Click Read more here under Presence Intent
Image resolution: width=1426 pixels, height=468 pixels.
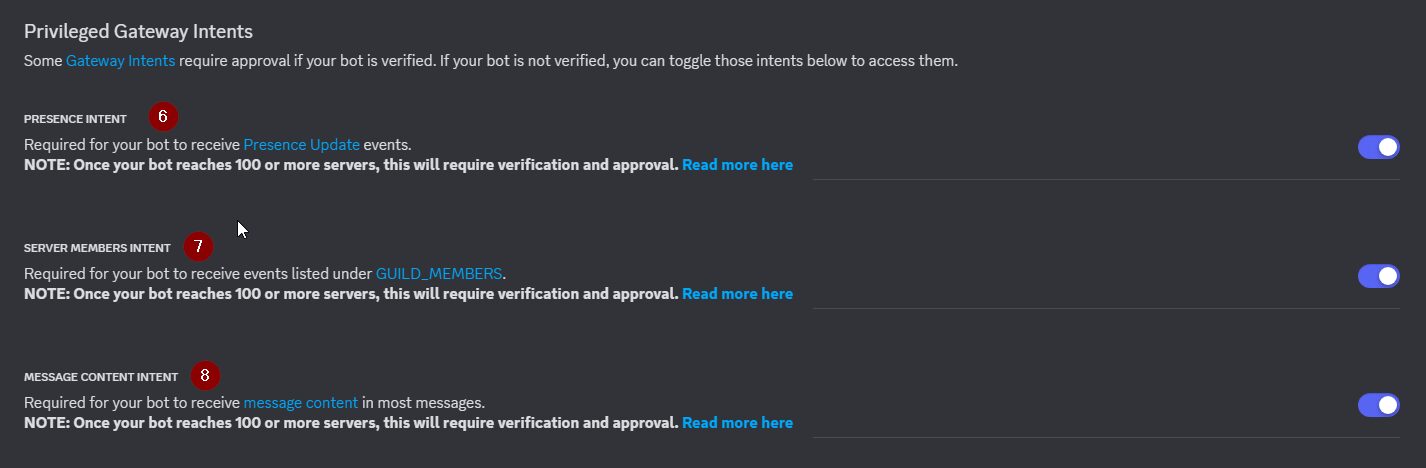[x=737, y=165]
